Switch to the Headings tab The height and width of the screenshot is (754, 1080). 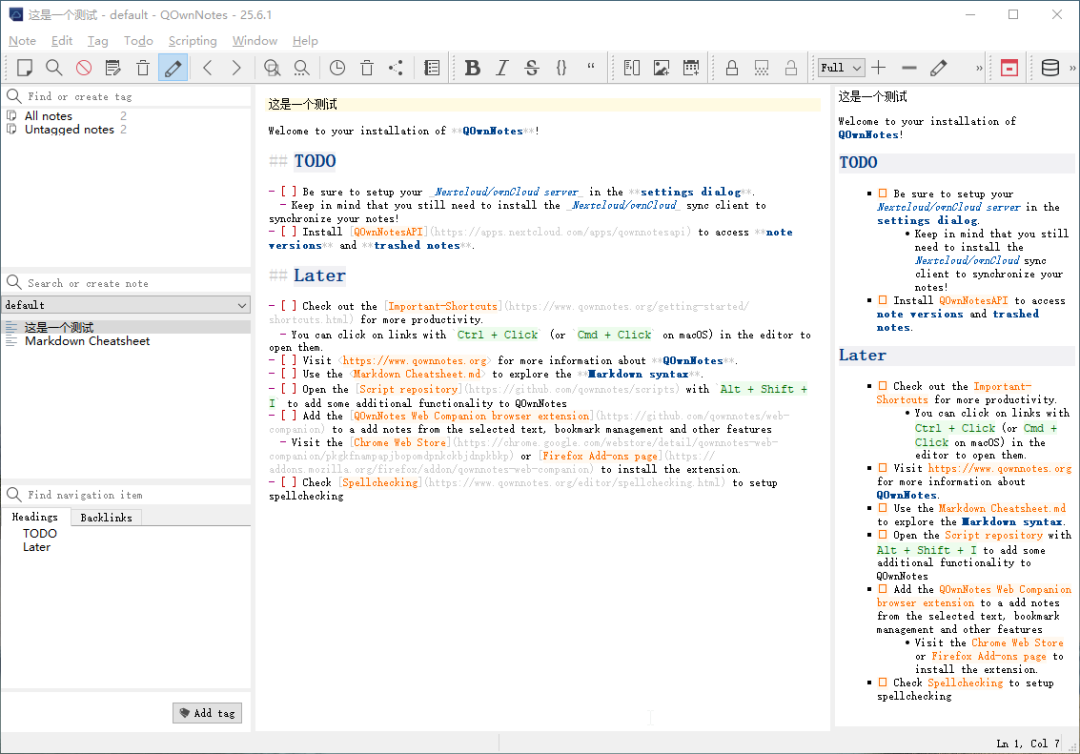(x=34, y=517)
